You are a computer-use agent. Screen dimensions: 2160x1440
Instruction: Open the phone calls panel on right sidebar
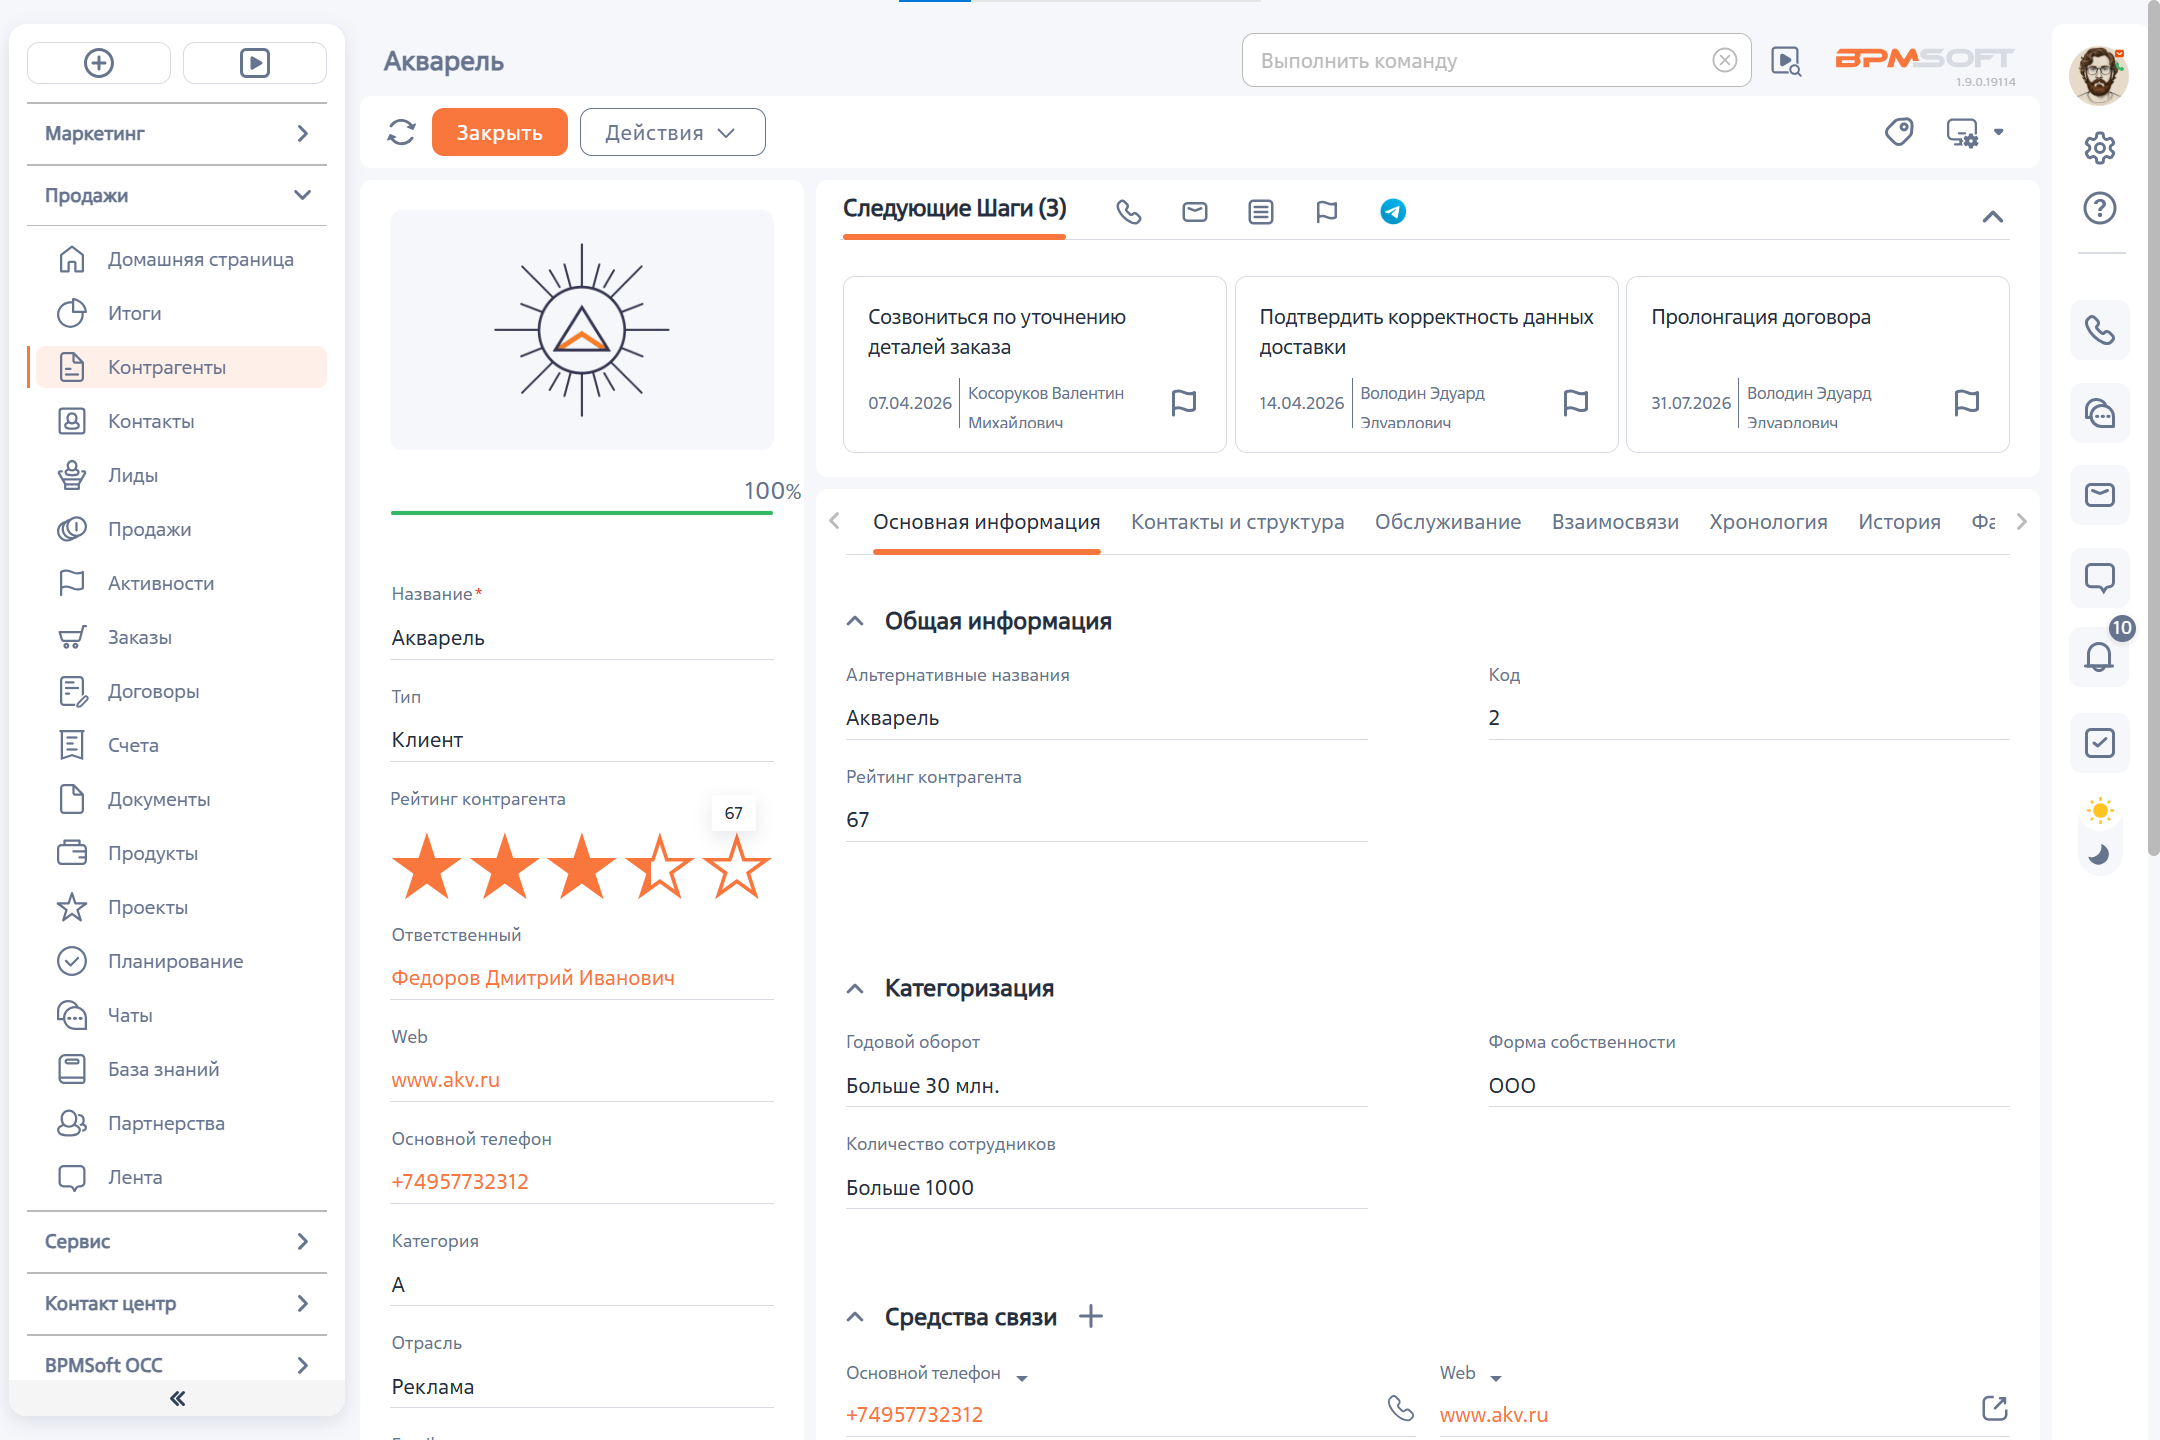pos(2099,330)
